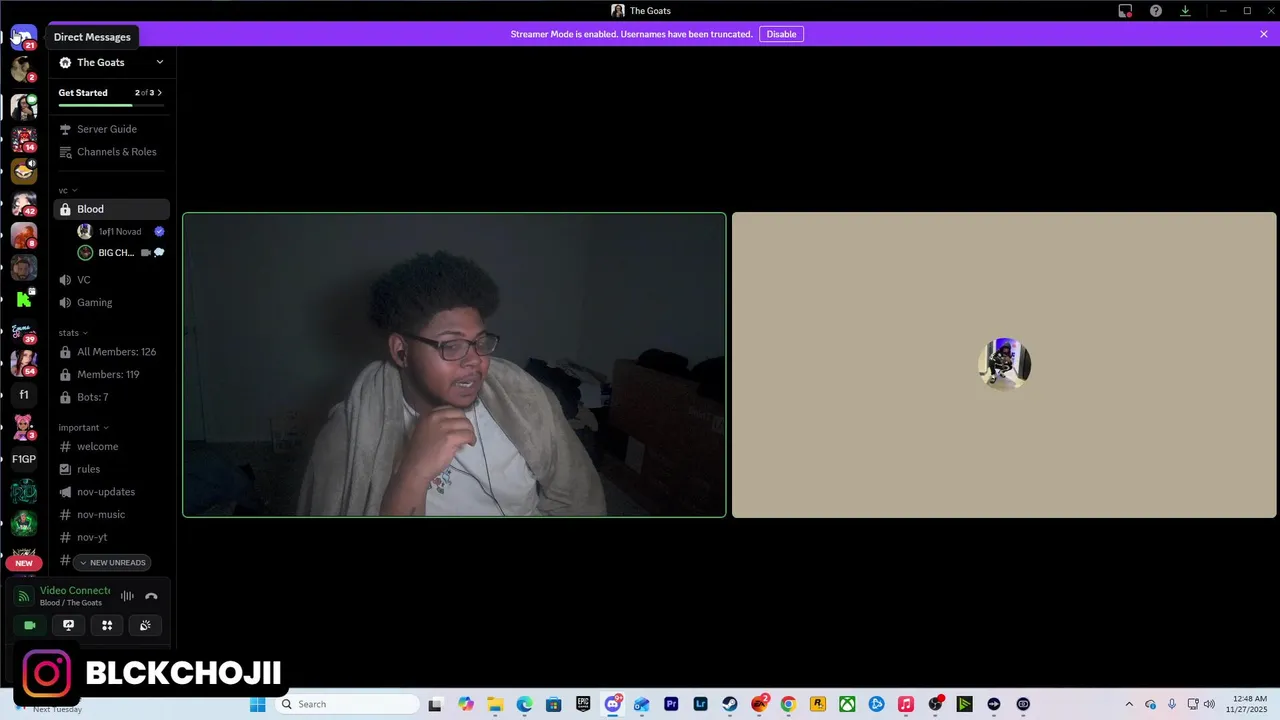
Task: Collapse the important category
Action: pos(83,427)
